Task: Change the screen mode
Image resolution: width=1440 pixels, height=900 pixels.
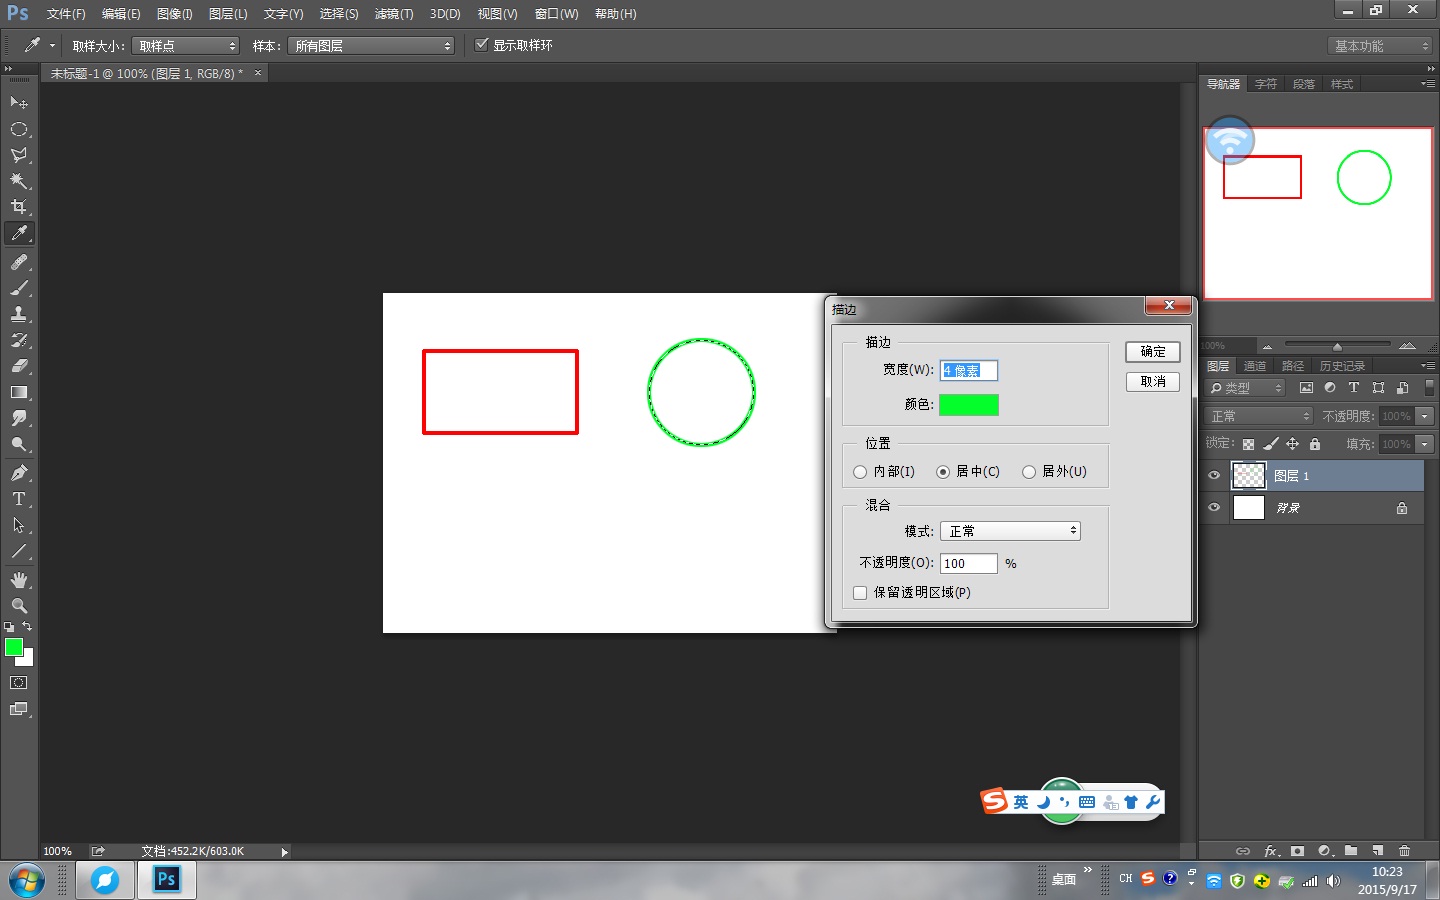Action: [x=19, y=709]
